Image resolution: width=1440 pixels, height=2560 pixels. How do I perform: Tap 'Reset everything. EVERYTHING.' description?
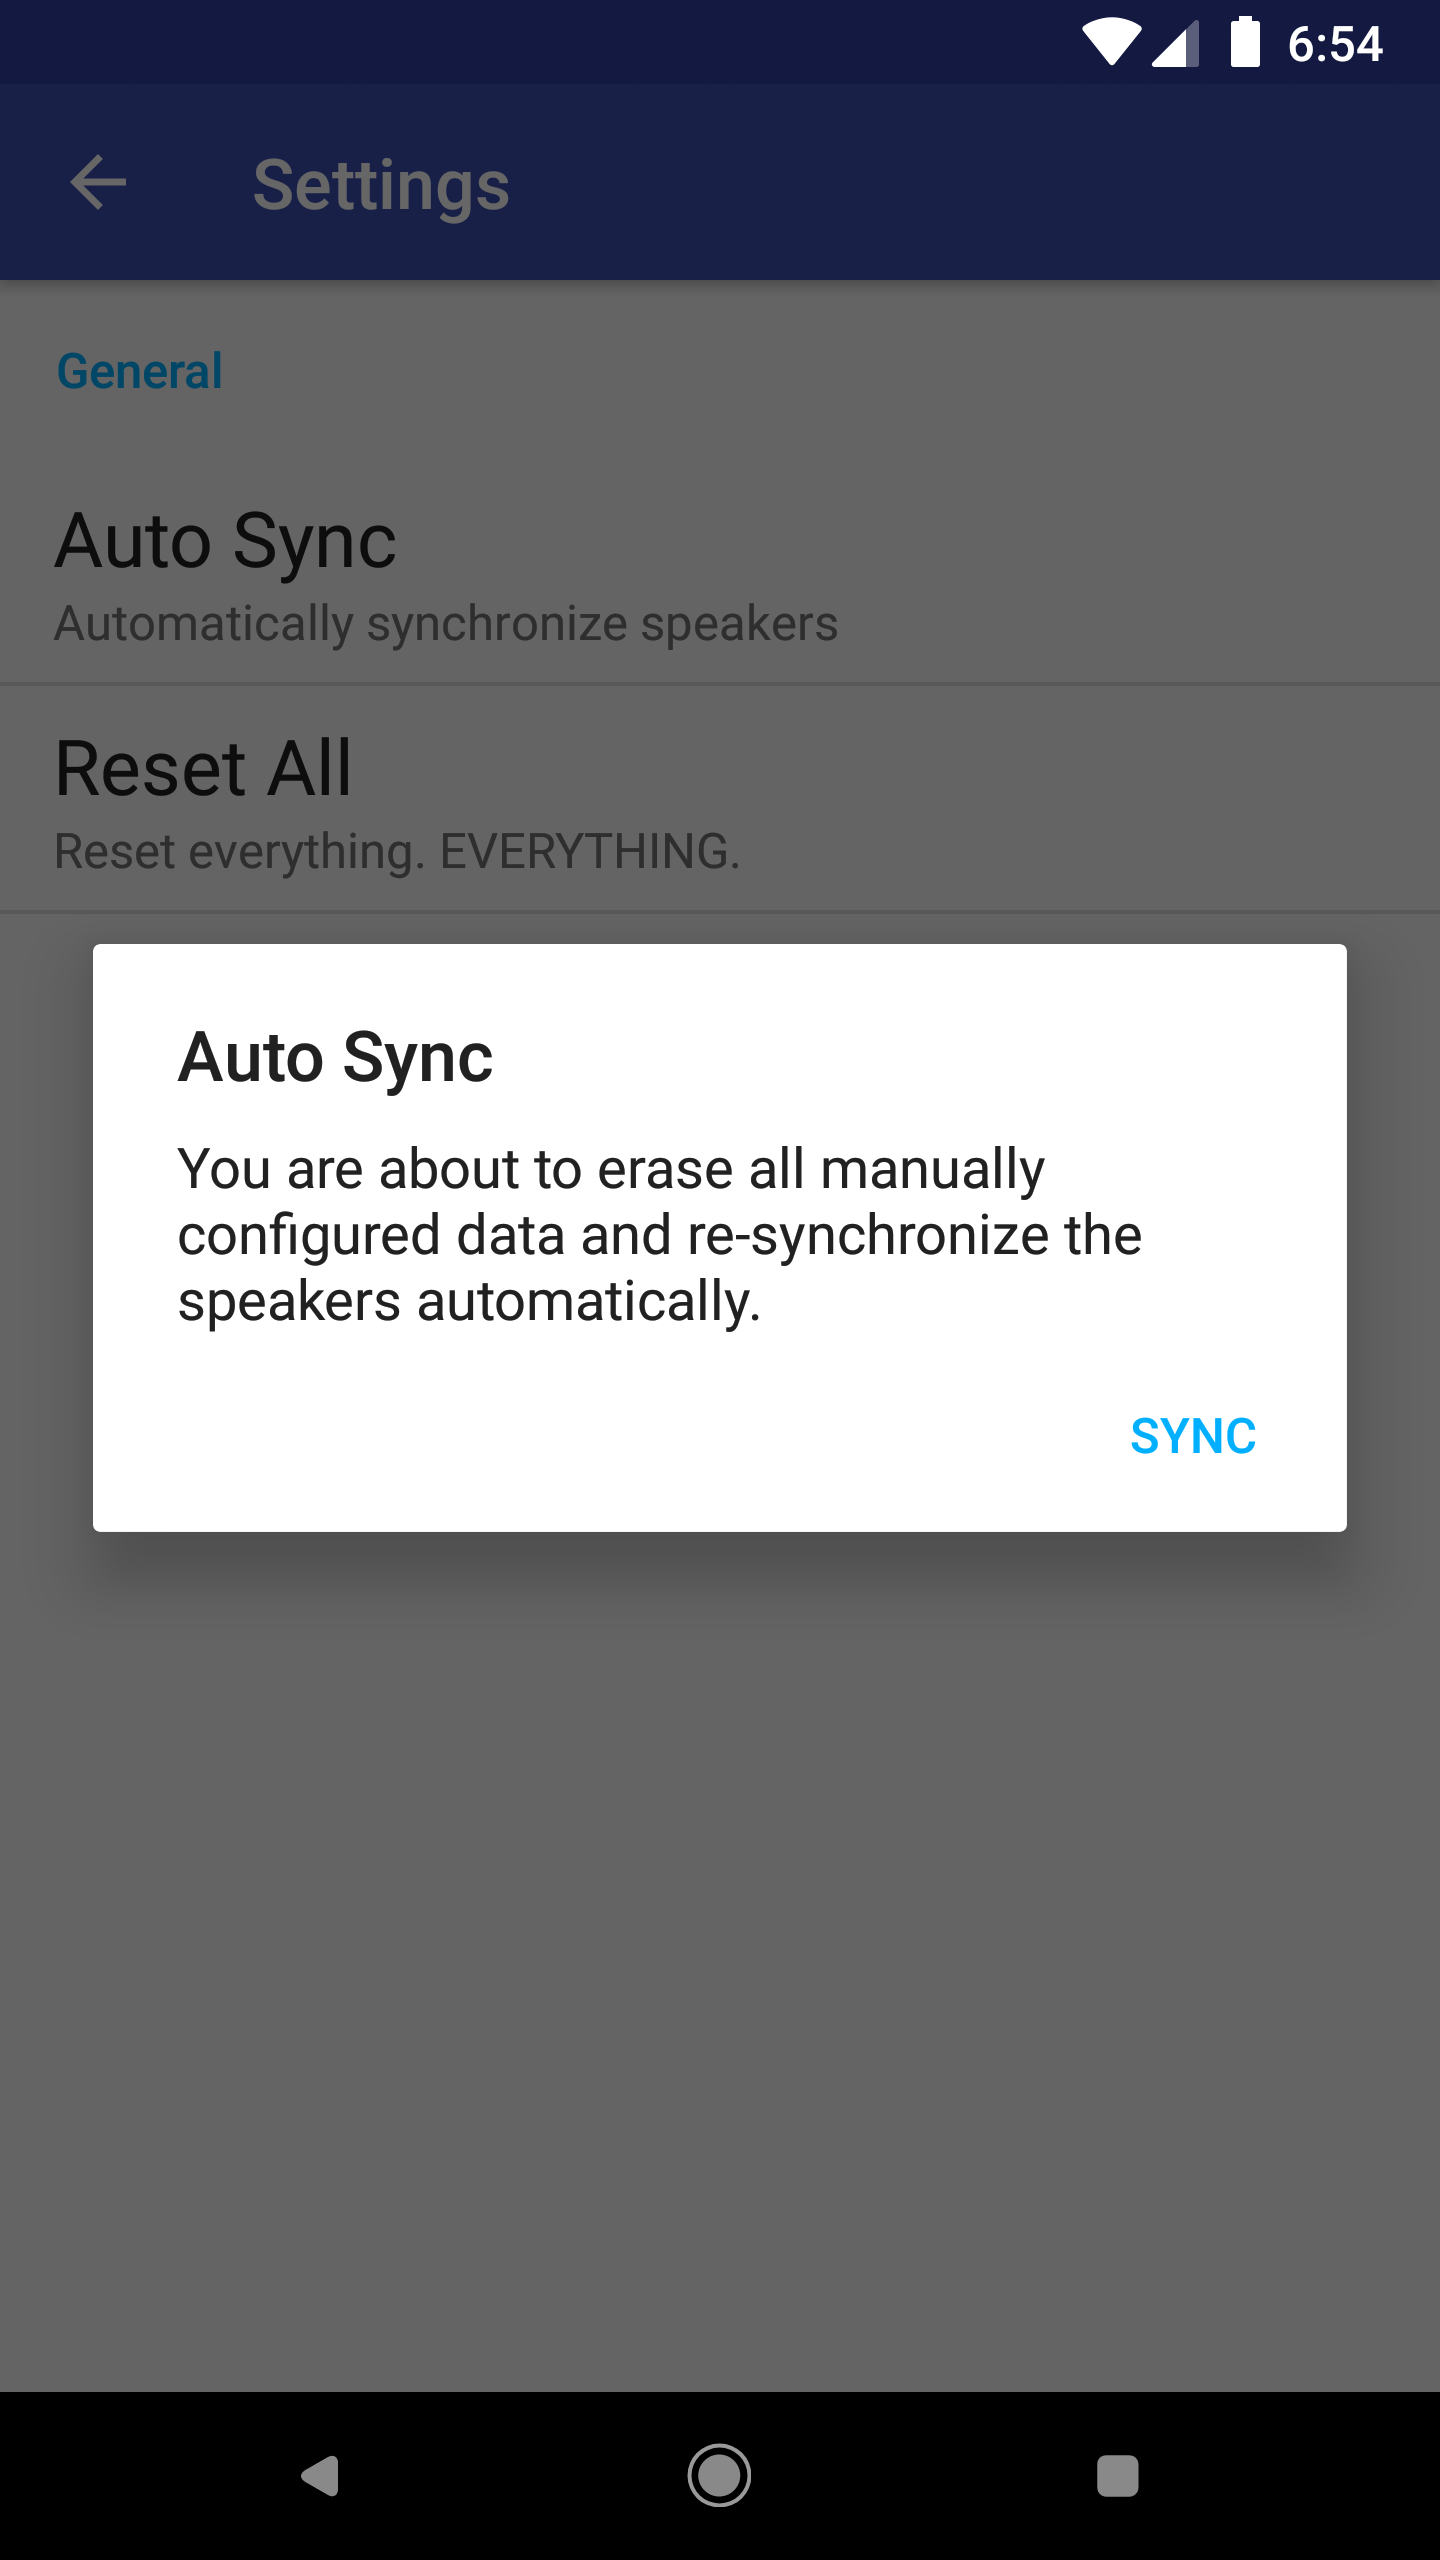tap(397, 851)
